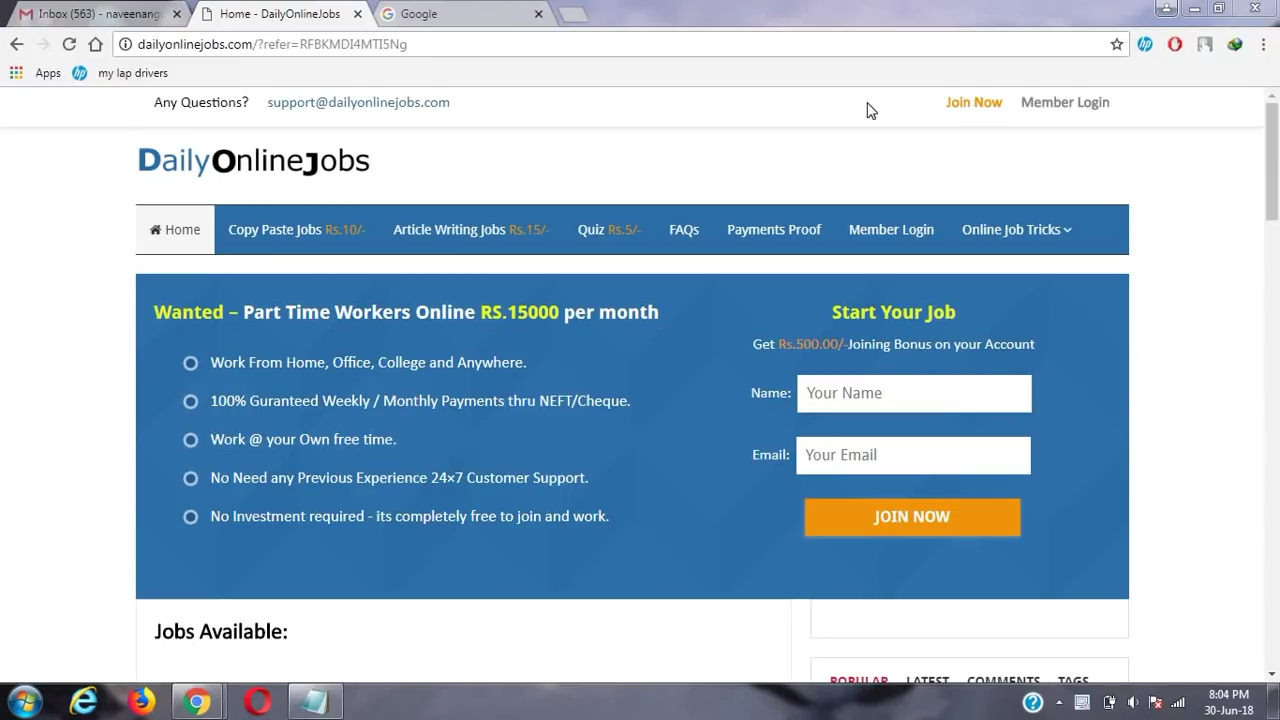Close the Home - DailyOnlineJobs tab
This screenshot has width=1280, height=720.
click(x=358, y=14)
